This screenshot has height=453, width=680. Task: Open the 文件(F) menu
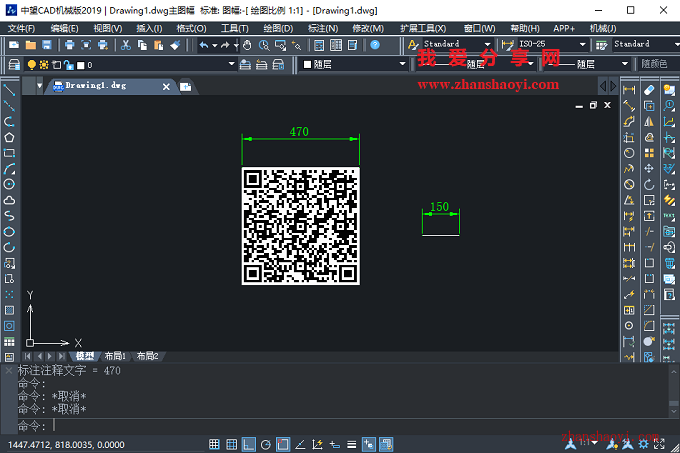pyautogui.click(x=21, y=29)
